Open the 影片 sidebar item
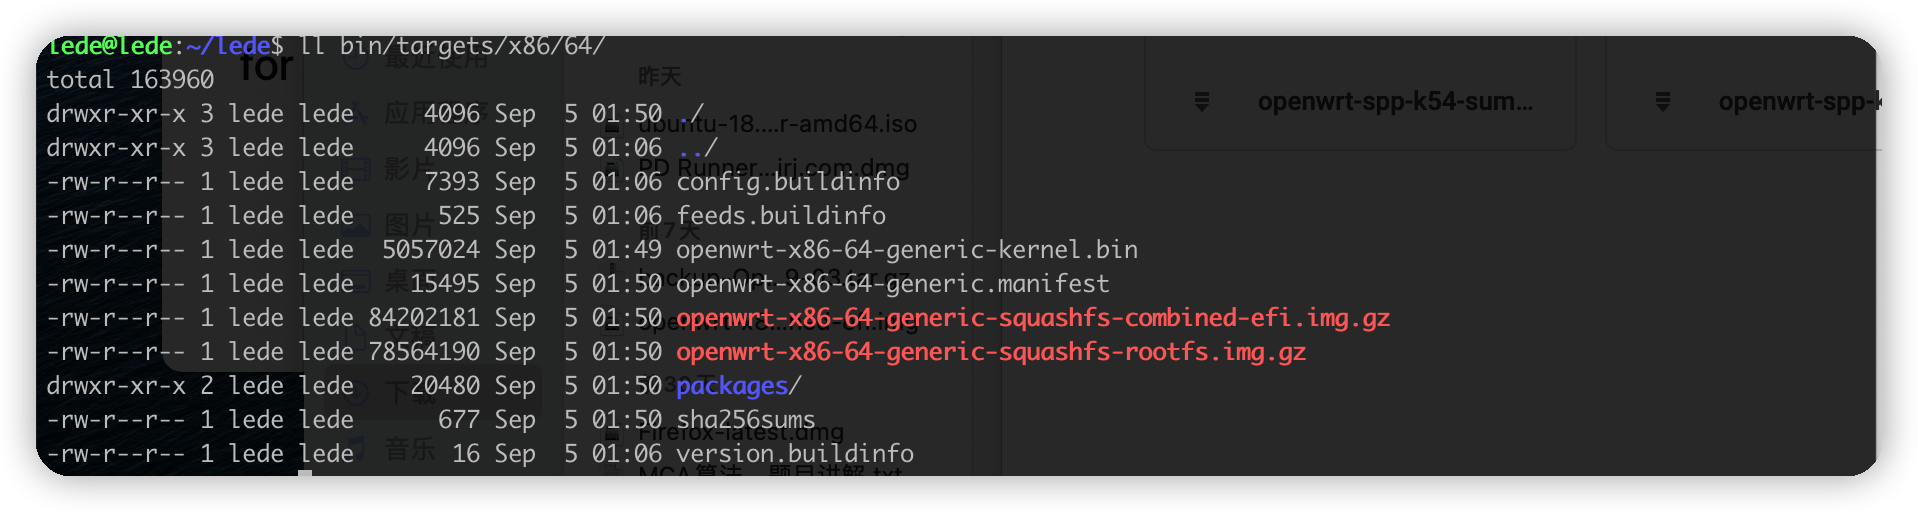Viewport: 1918px width, 512px height. (410, 168)
